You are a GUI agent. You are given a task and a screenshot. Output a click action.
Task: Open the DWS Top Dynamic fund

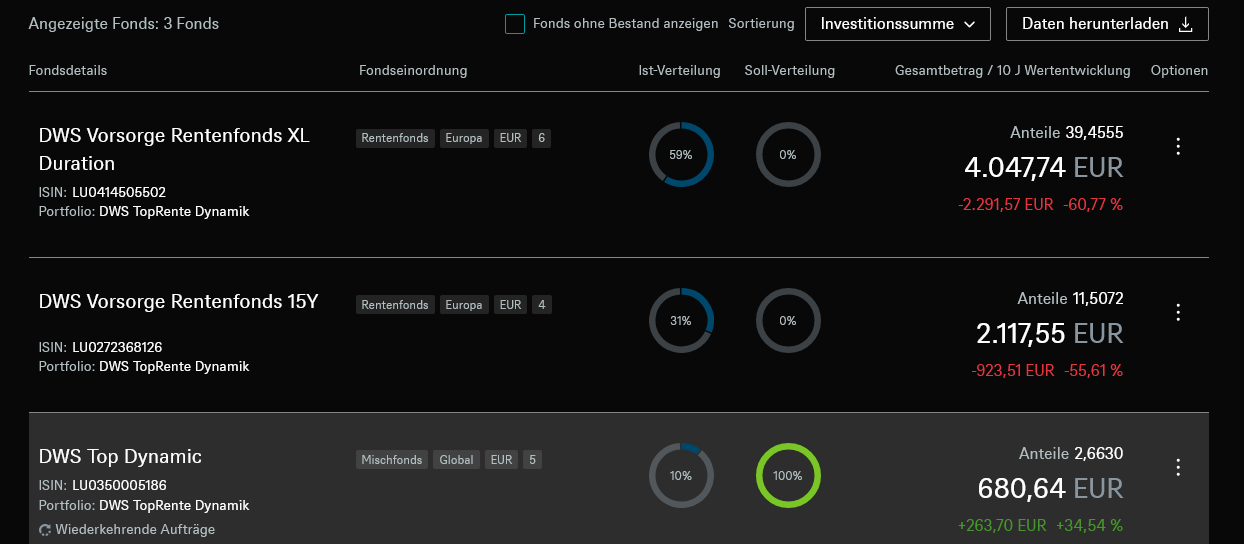click(x=120, y=457)
